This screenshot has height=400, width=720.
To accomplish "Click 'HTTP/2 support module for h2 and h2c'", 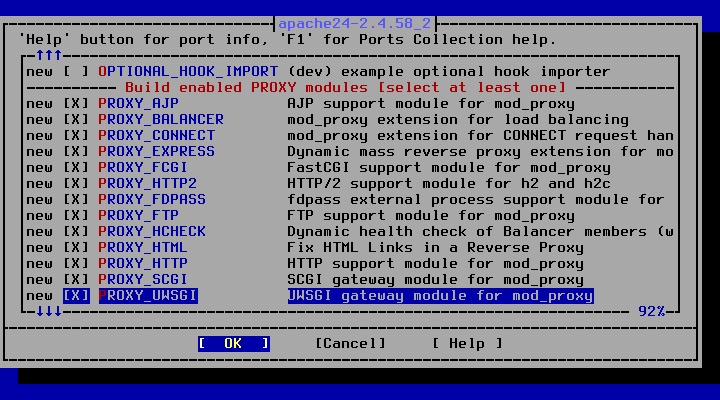I will pyautogui.click(x=449, y=184).
